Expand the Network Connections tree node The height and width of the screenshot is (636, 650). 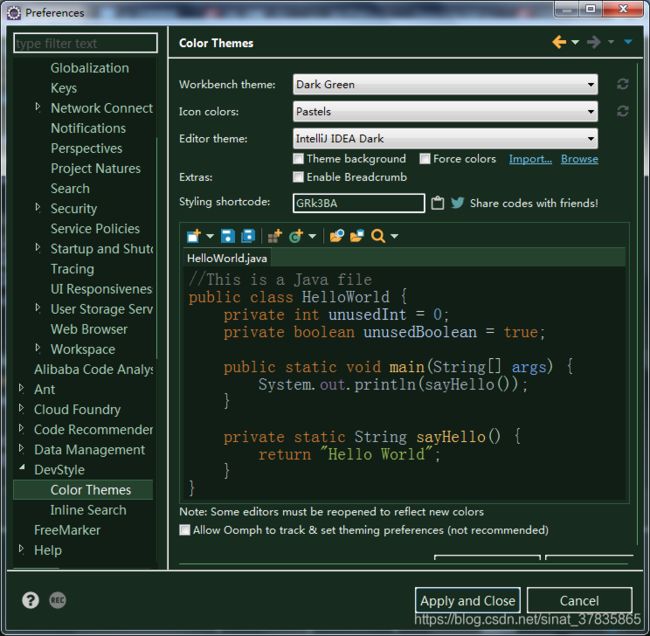pos(38,107)
